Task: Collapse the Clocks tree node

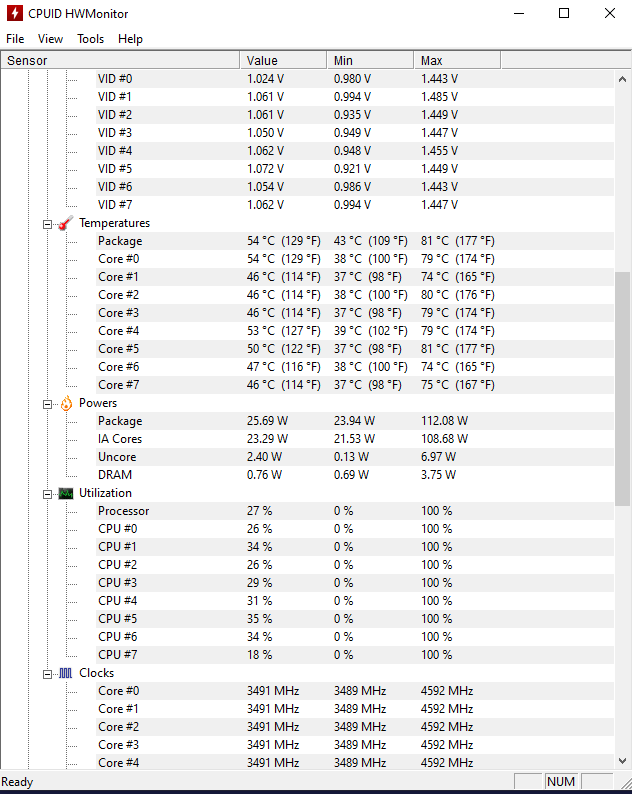Action: [x=48, y=674]
